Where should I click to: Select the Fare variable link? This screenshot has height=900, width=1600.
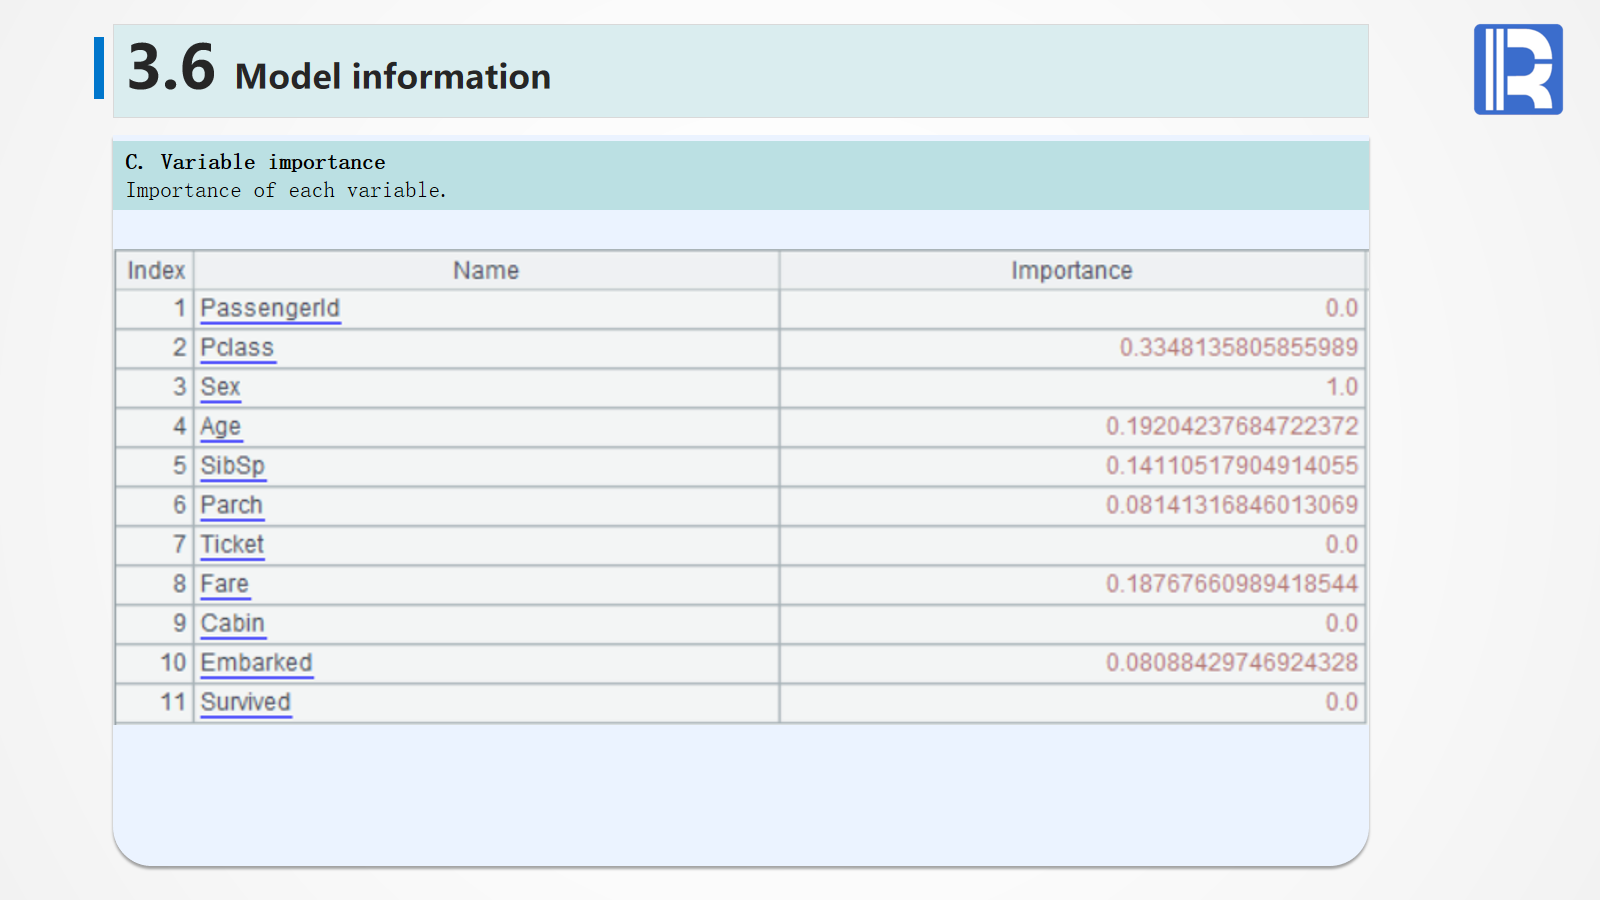[x=224, y=584]
